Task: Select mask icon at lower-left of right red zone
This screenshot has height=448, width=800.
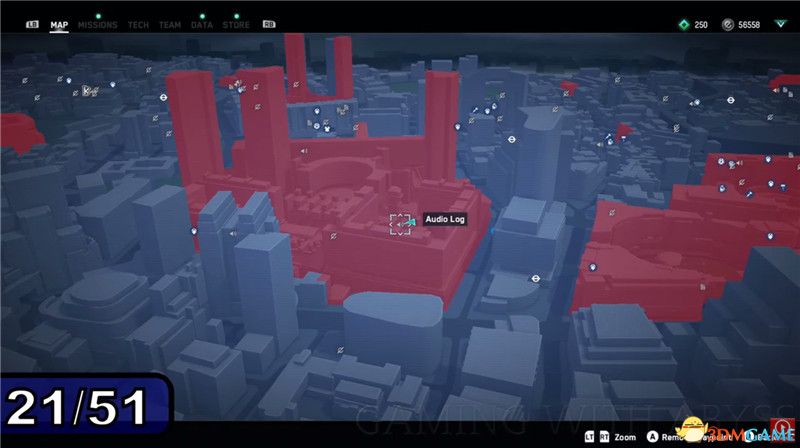Action: [592, 267]
